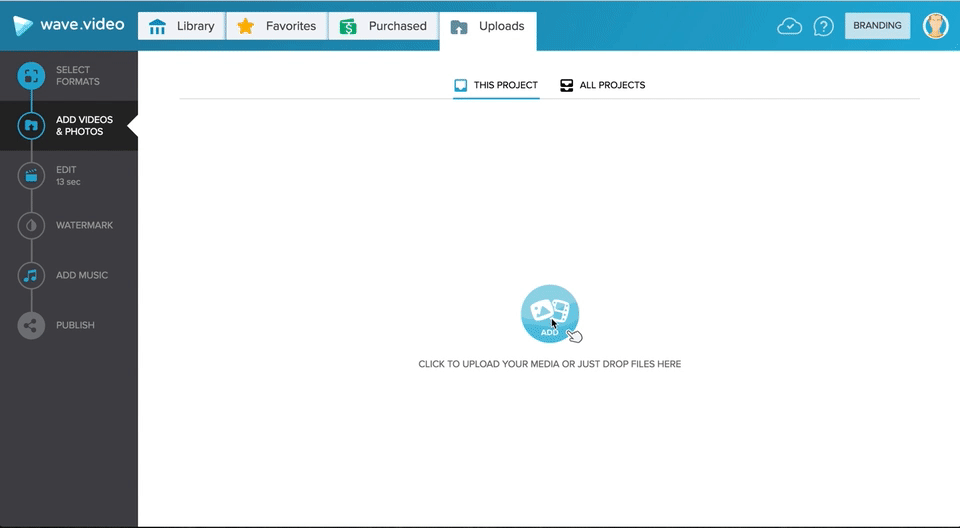
Task: Click the Add Music note step icon
Action: (31, 276)
